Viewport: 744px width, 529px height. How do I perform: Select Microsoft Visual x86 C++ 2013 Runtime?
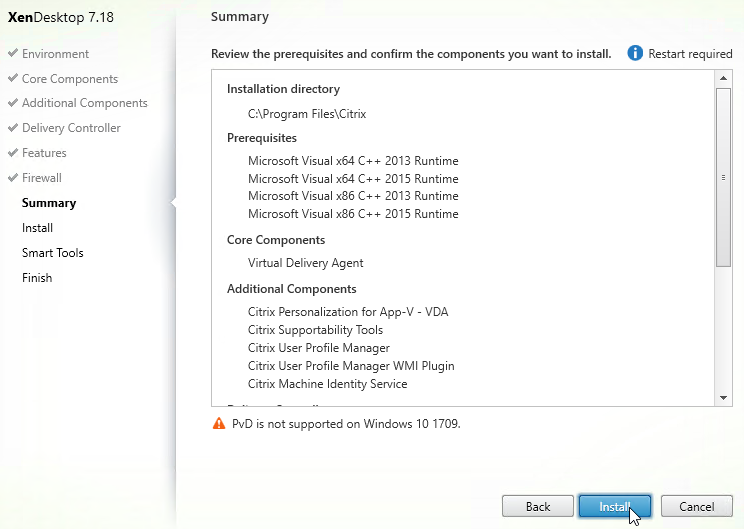coord(353,196)
